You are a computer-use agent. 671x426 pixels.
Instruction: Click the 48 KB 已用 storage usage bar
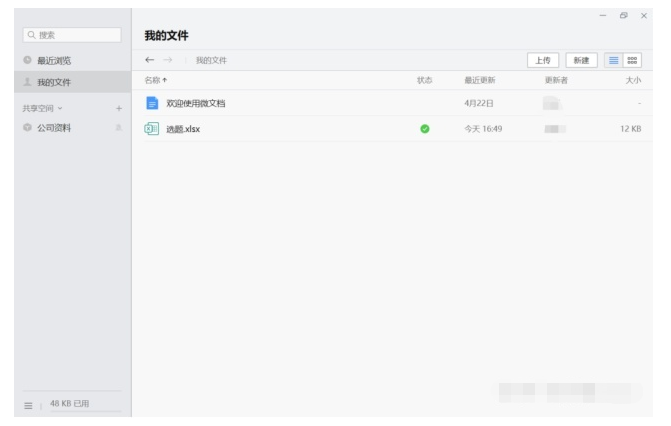[70, 403]
